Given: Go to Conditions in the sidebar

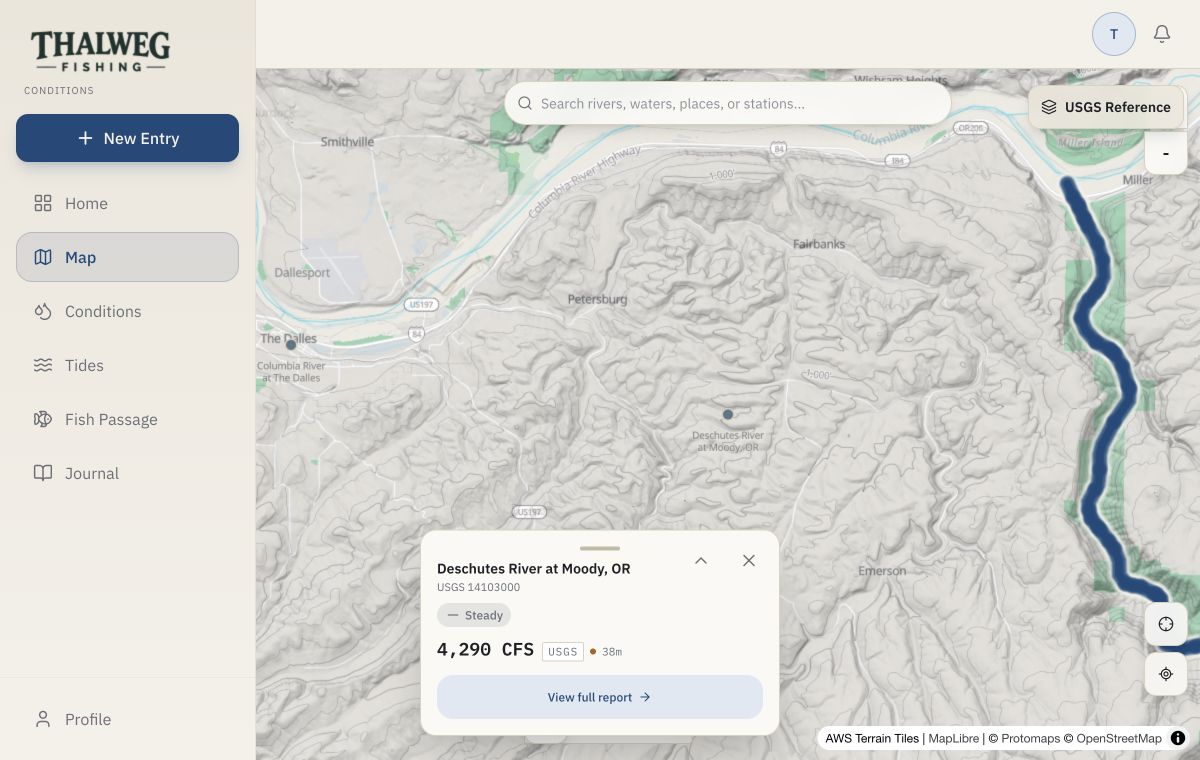Looking at the screenshot, I should coord(127,311).
